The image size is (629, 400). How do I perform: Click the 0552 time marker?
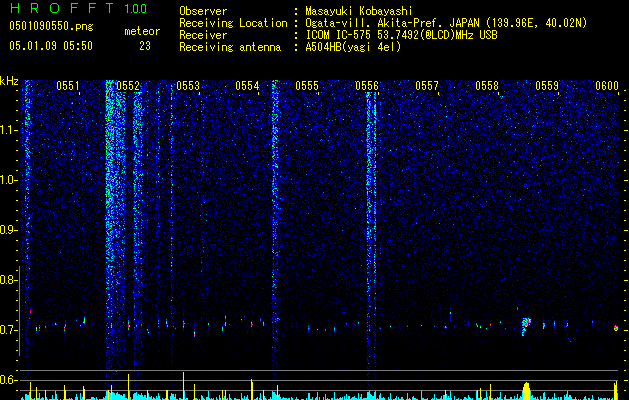pos(128,86)
